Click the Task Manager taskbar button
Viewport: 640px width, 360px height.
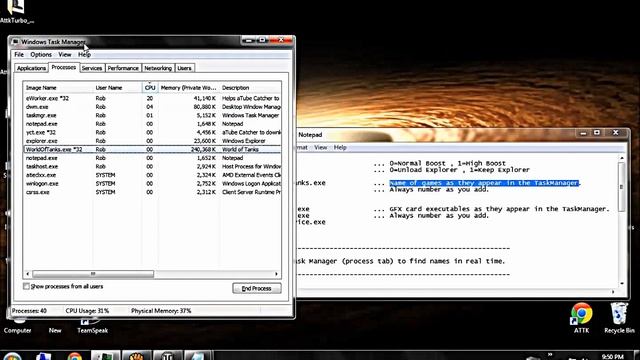click(105, 356)
